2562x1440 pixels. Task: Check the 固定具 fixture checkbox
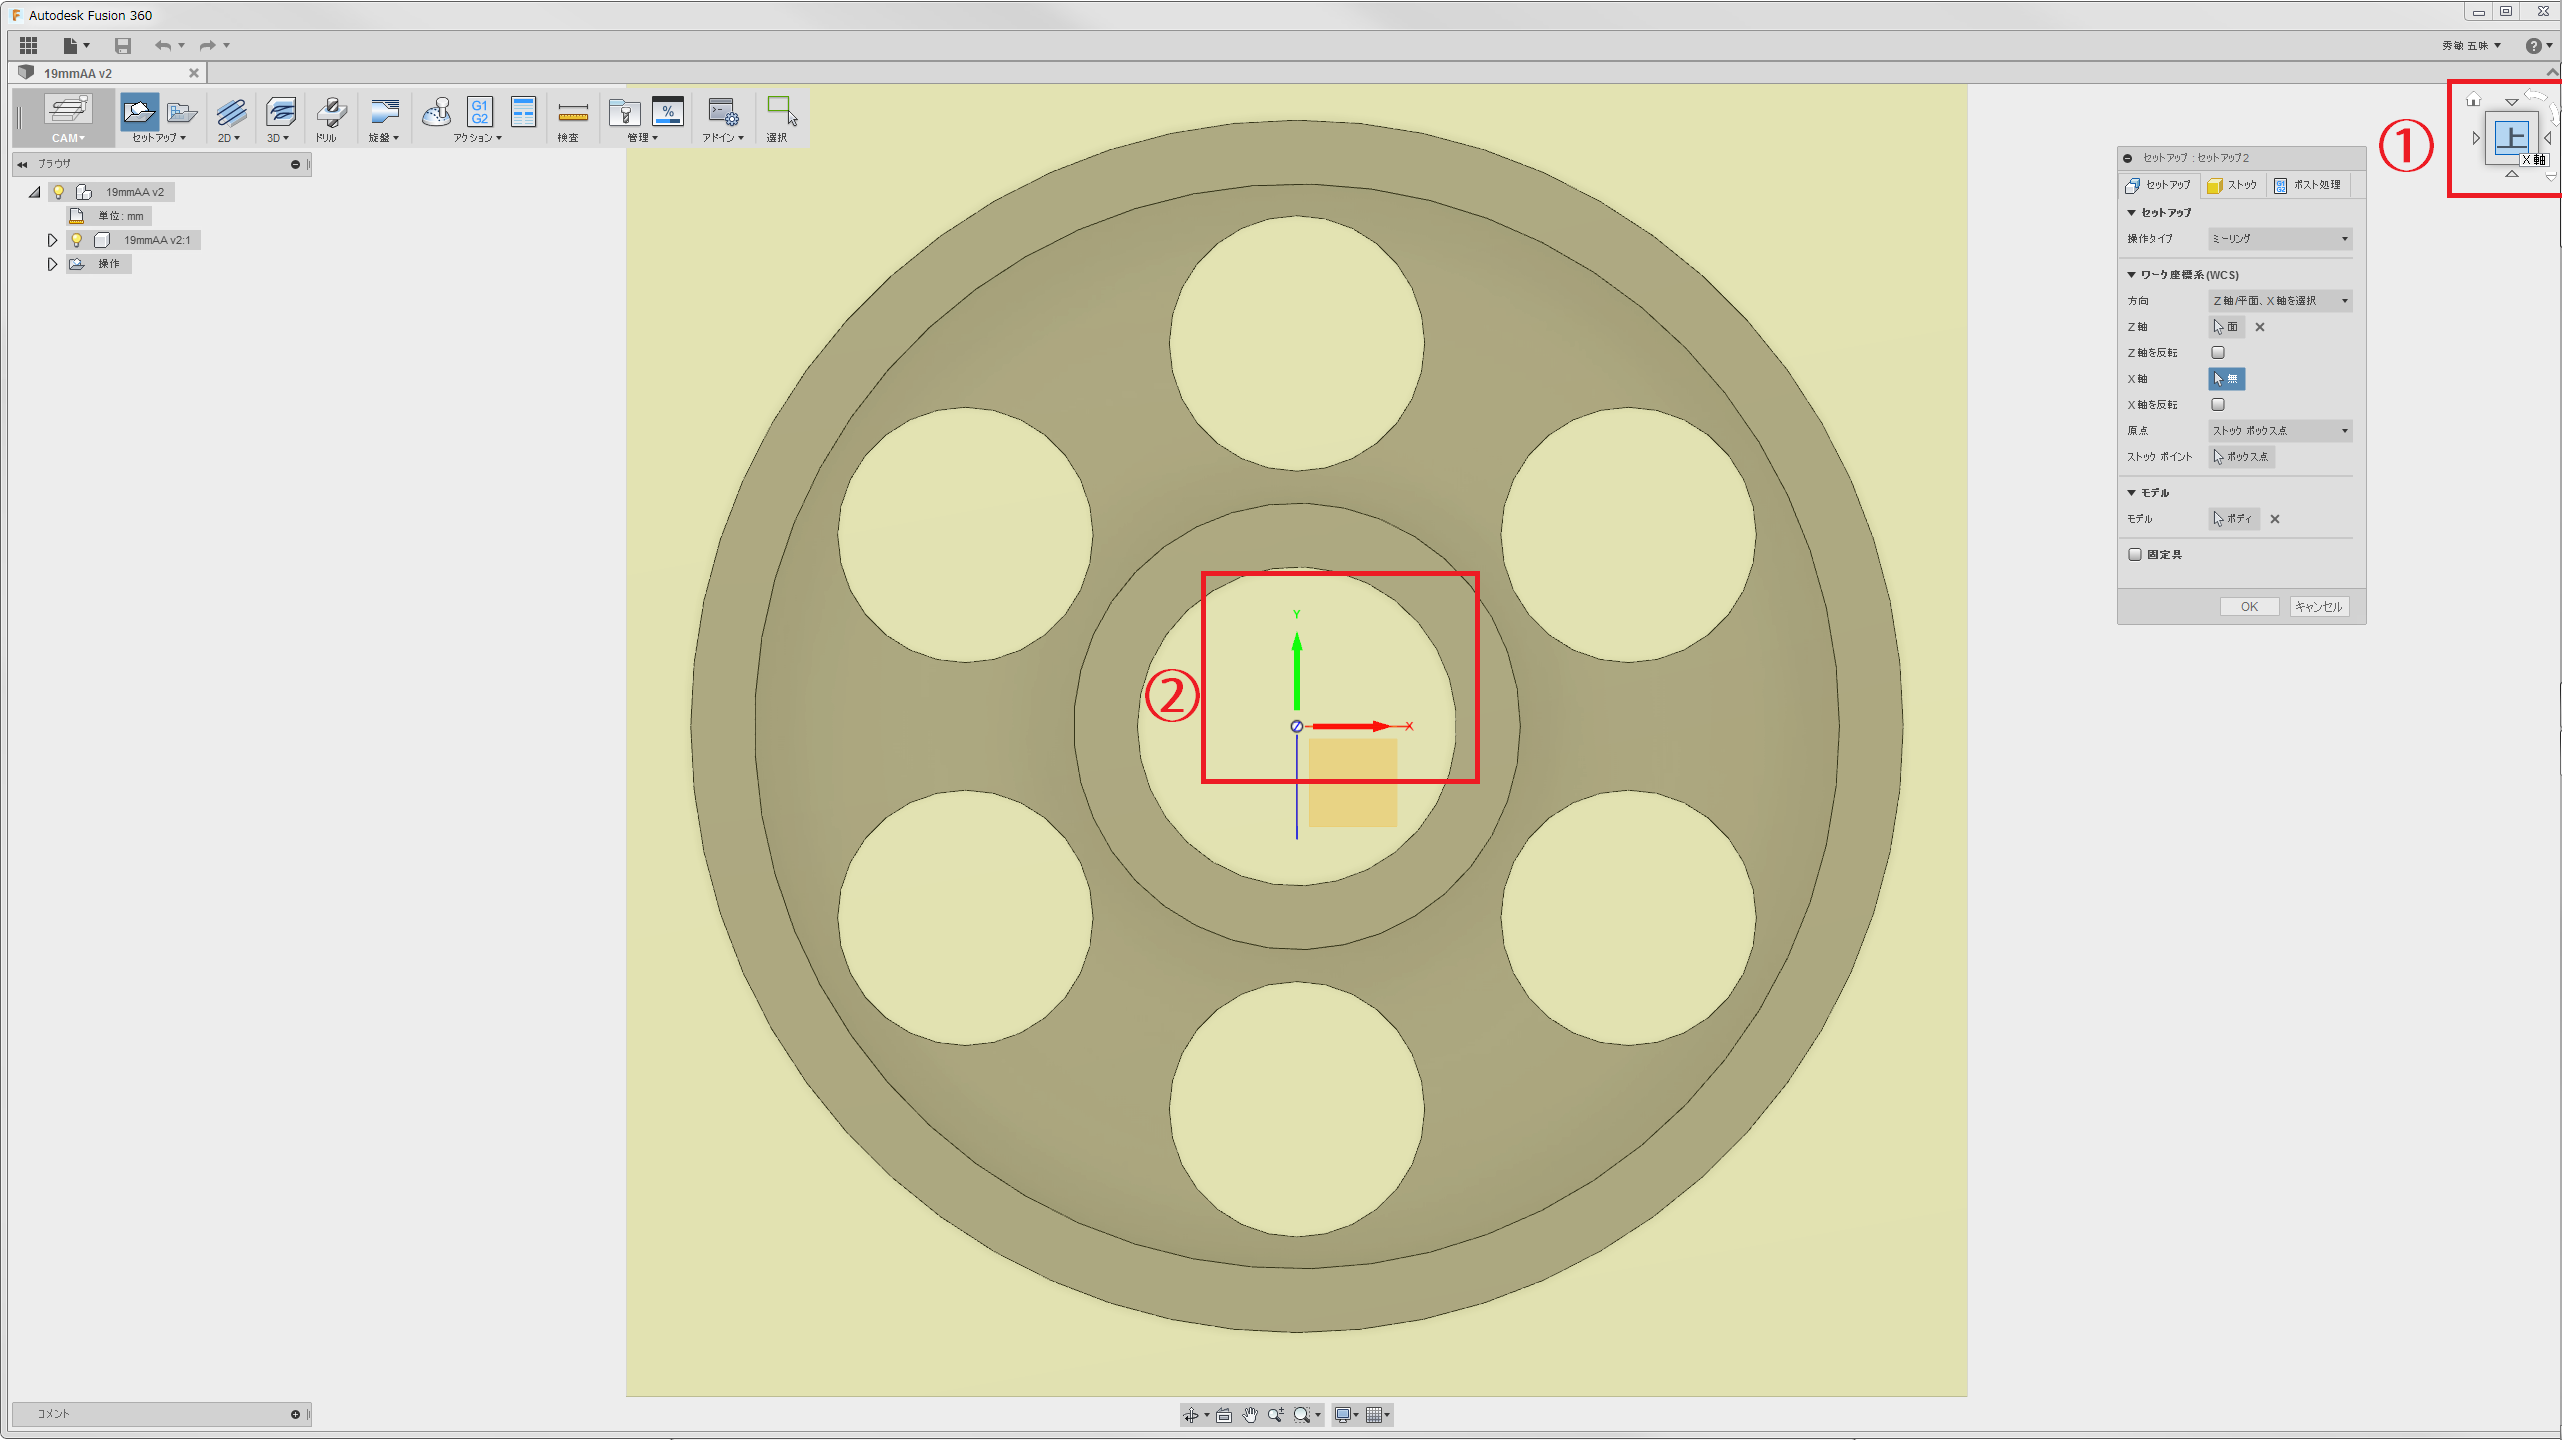tap(2135, 555)
